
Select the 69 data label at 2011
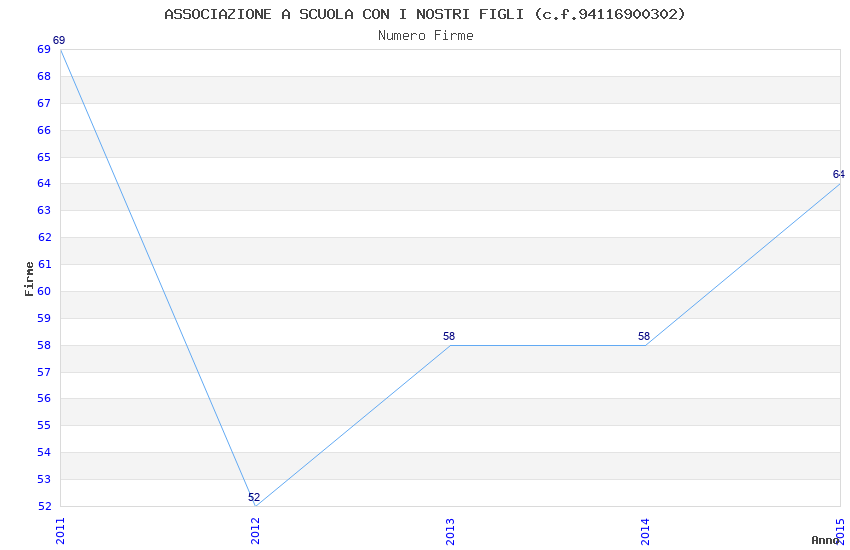click(59, 40)
